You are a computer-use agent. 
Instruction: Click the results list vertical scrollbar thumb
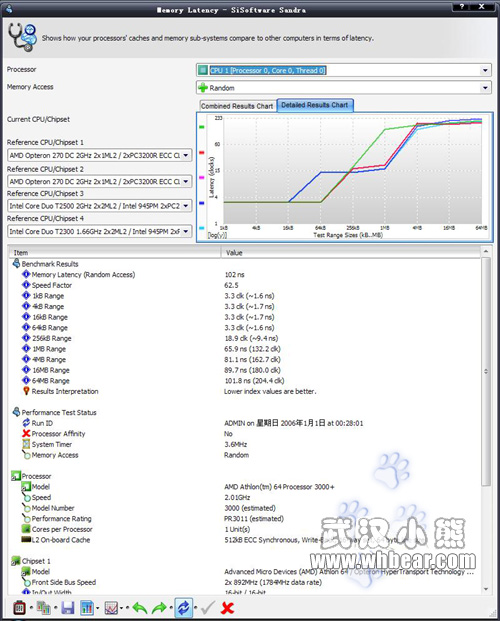486,371
